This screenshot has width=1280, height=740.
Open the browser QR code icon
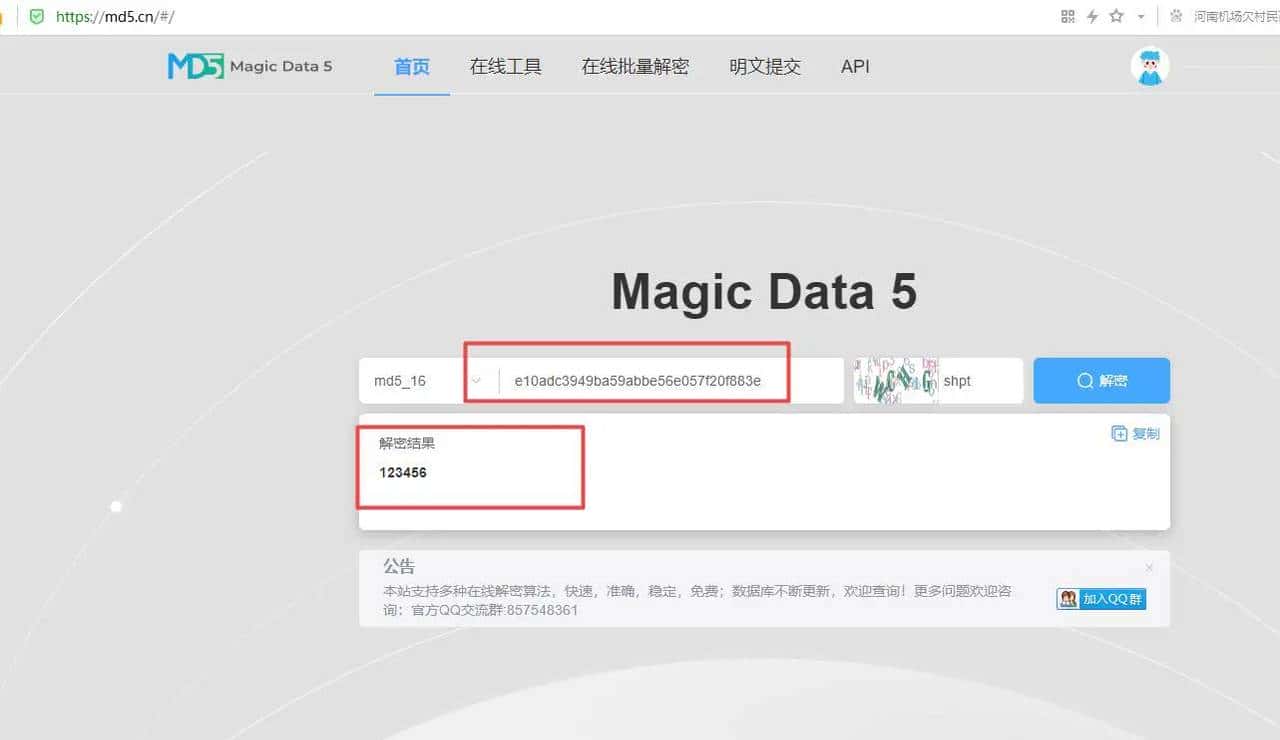pyautogui.click(x=1068, y=16)
